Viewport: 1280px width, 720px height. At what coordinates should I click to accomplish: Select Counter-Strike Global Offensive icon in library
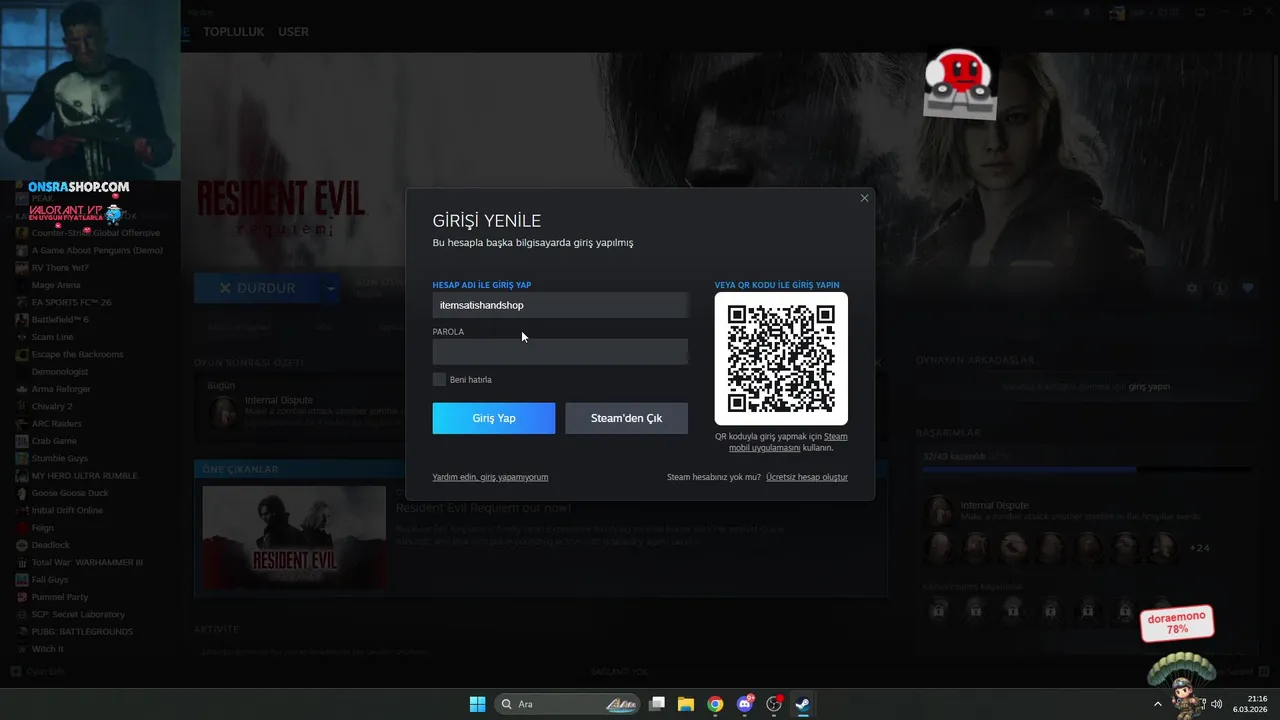22,233
